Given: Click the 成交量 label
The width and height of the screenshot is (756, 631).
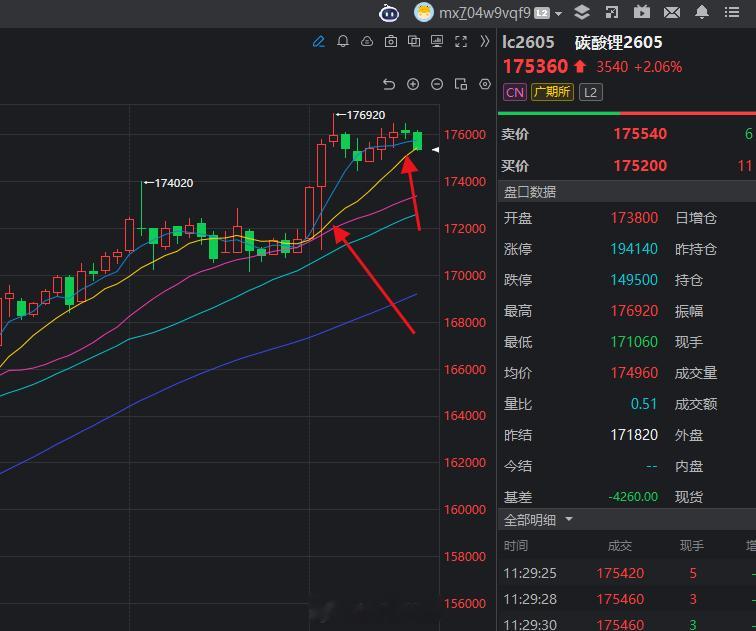Looking at the screenshot, I should [x=696, y=373].
